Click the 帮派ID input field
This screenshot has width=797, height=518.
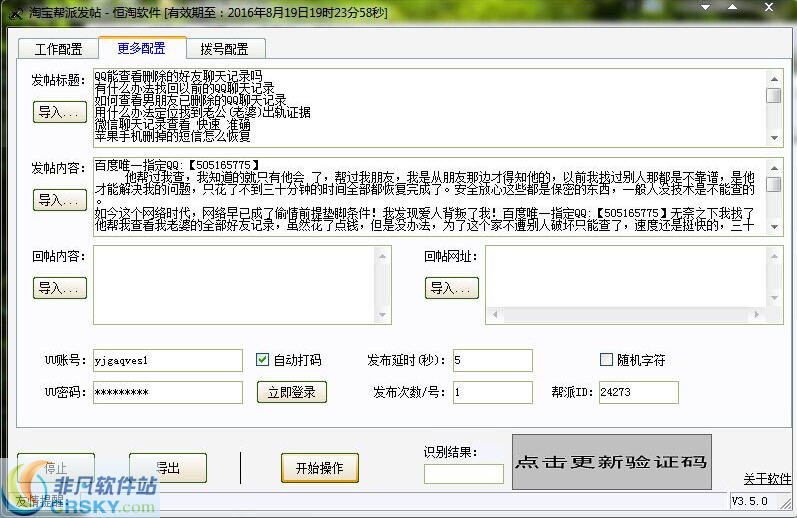(638, 392)
